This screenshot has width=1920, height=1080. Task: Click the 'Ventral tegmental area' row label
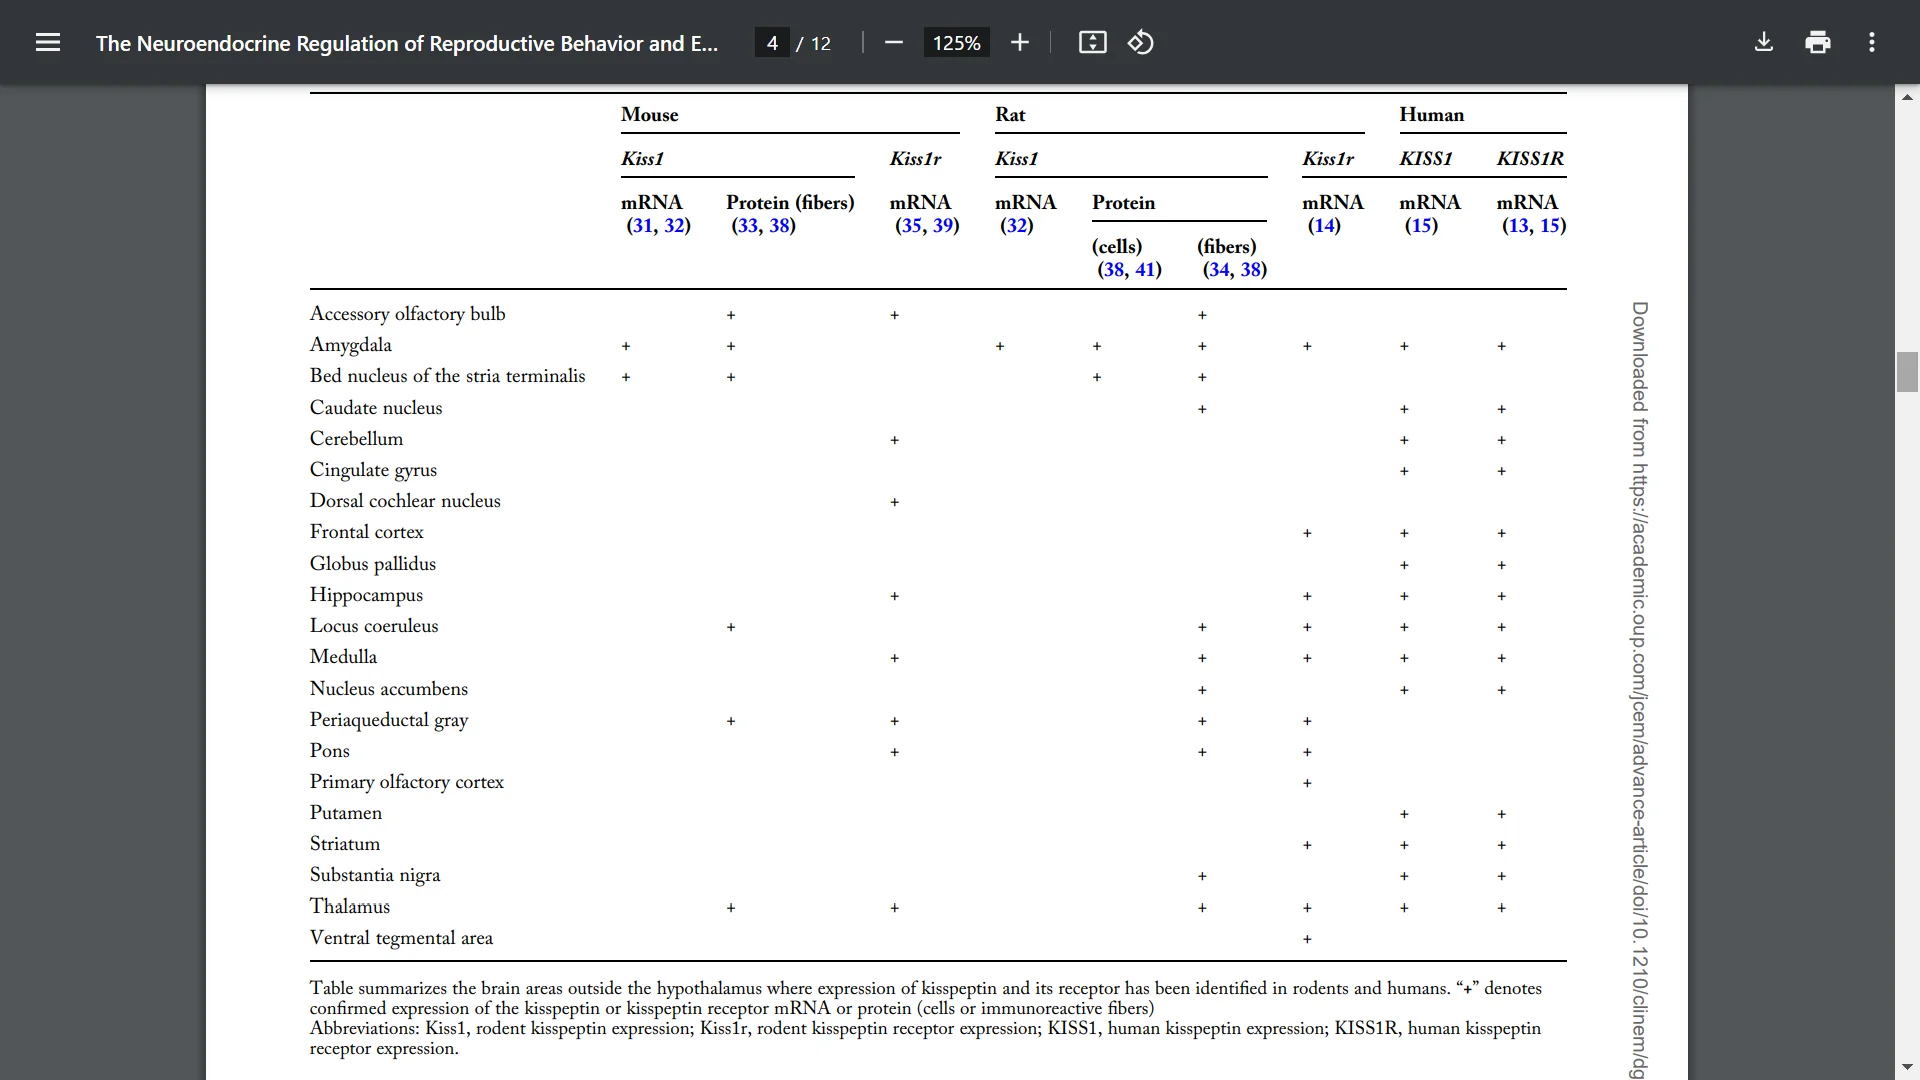tap(401, 938)
